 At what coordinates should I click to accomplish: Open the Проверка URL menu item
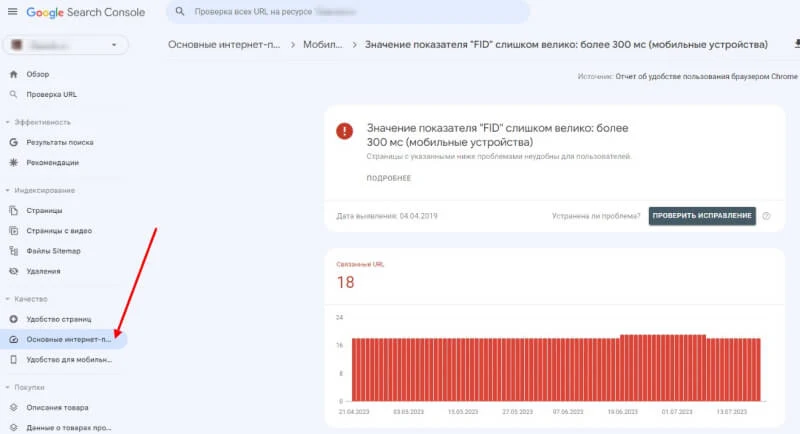(x=52, y=94)
